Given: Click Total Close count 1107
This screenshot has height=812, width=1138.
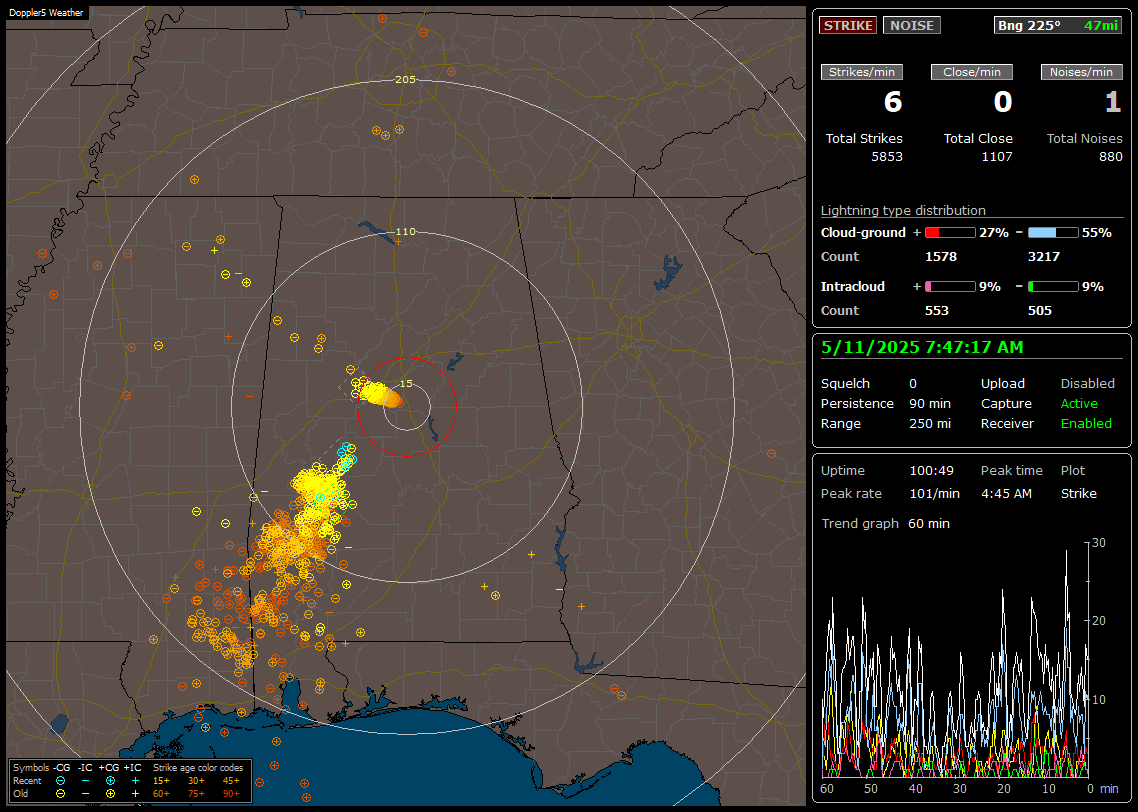Looking at the screenshot, I should (996, 157).
